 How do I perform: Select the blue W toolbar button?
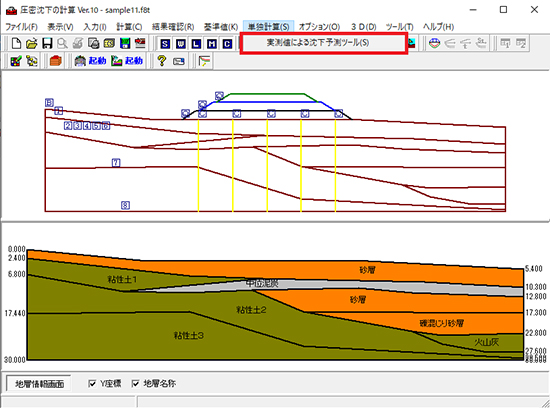click(181, 44)
